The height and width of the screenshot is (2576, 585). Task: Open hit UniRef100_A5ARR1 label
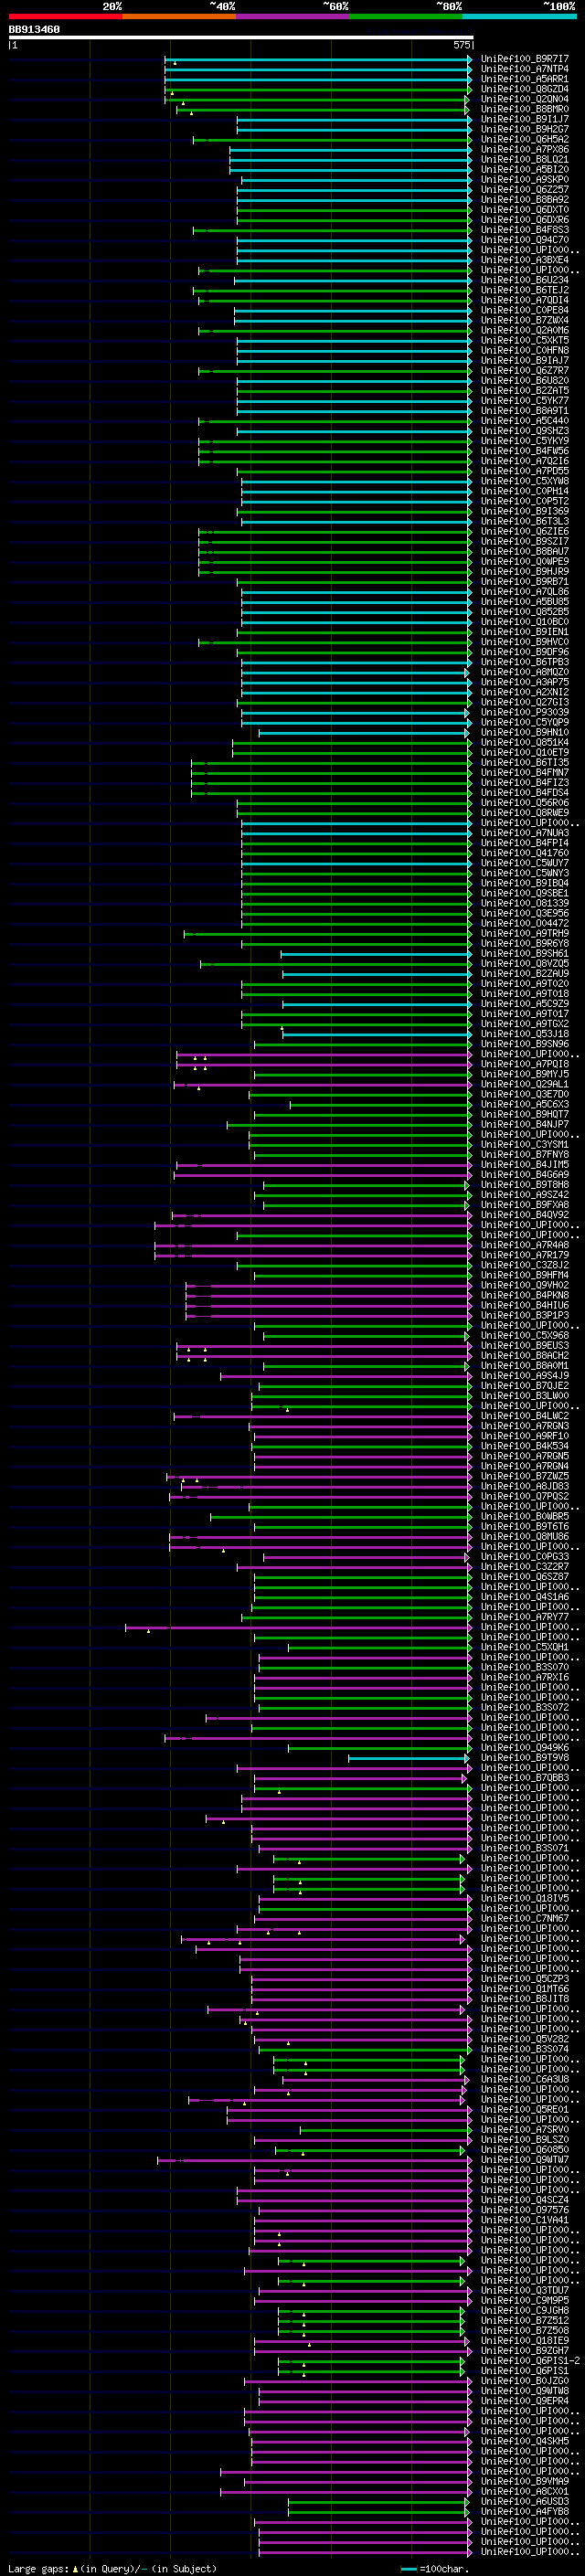pyautogui.click(x=525, y=79)
